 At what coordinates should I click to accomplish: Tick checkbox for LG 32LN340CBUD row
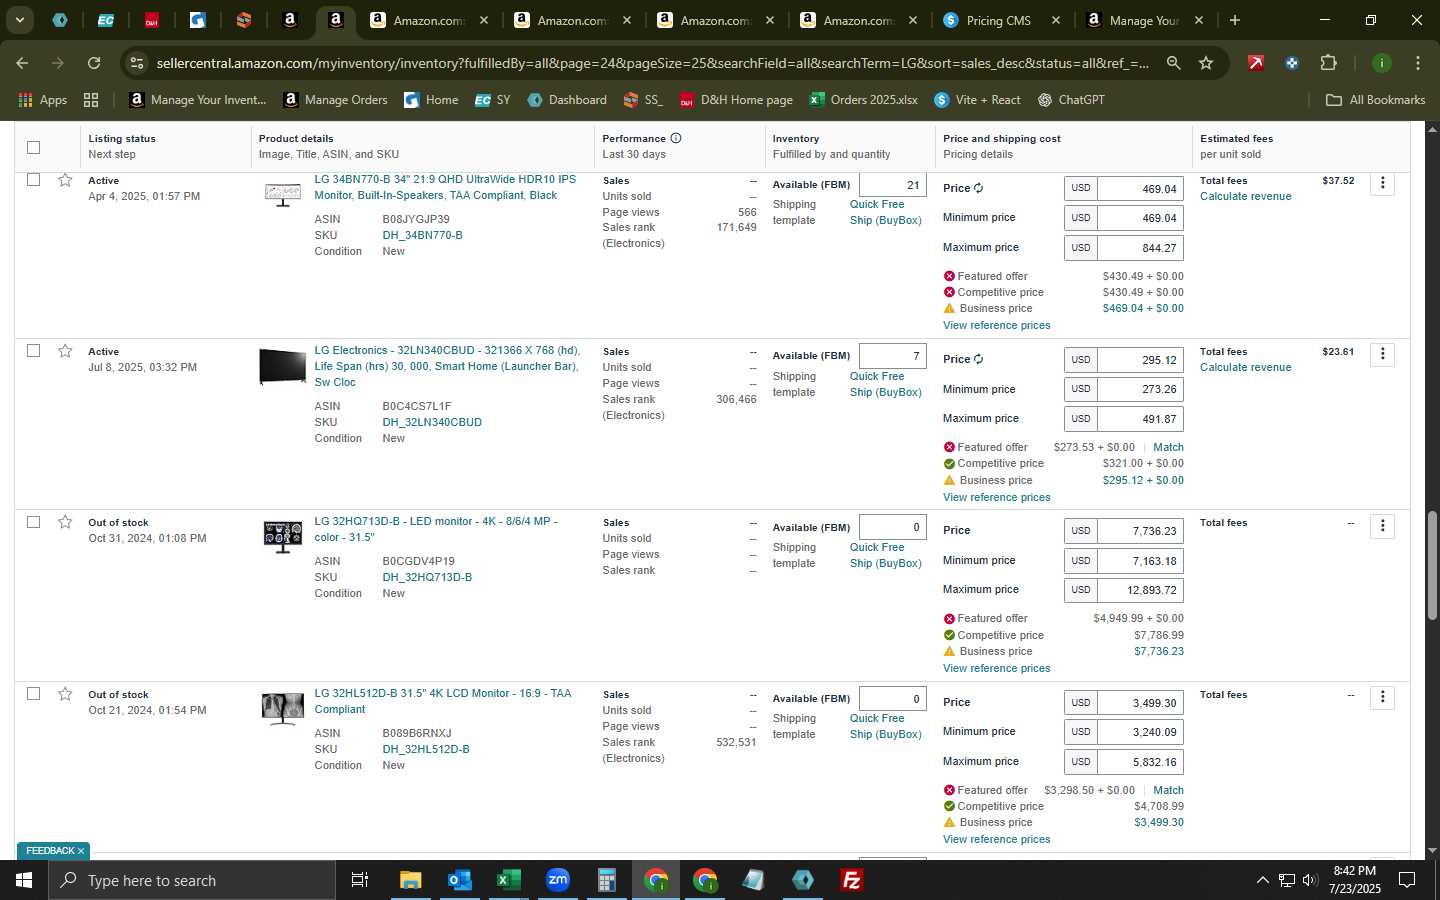point(33,351)
